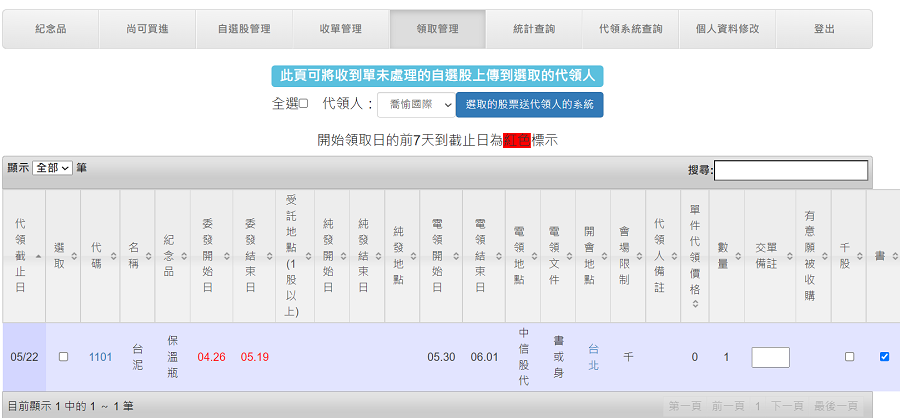The width and height of the screenshot is (900, 418).
Task: Check the 選取 box for 台泥 row
Action: coord(64,357)
